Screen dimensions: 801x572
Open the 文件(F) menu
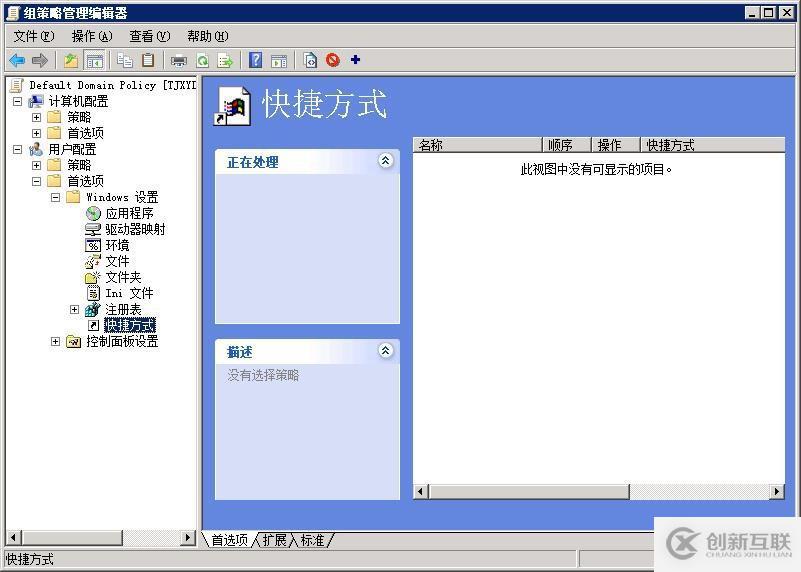pos(34,36)
